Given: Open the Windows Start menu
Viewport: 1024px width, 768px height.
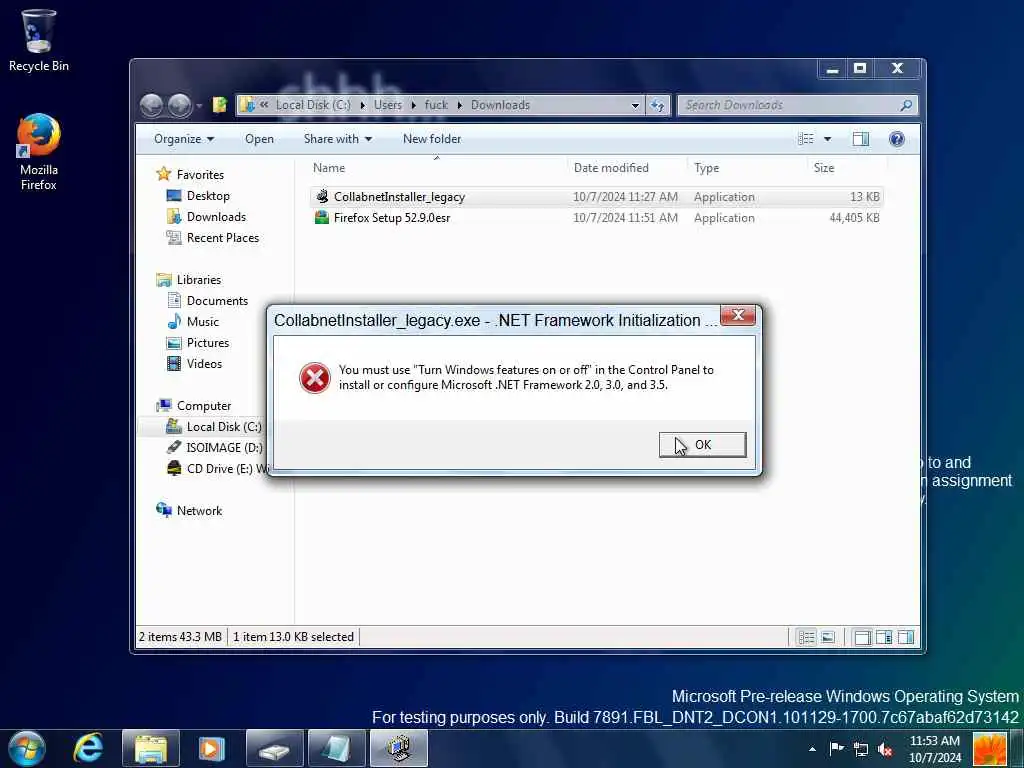Looking at the screenshot, I should coord(27,748).
